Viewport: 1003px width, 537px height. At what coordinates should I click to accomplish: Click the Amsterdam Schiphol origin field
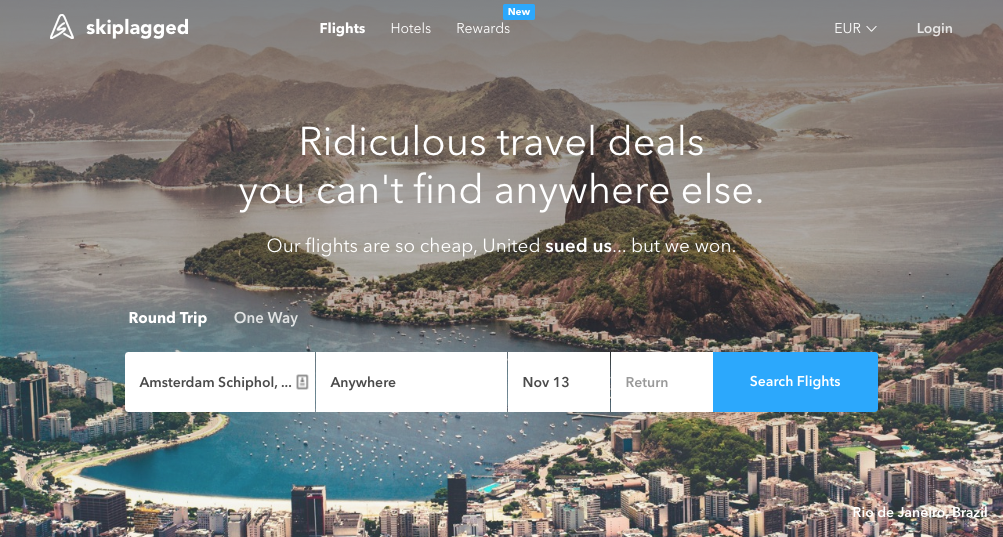(220, 382)
